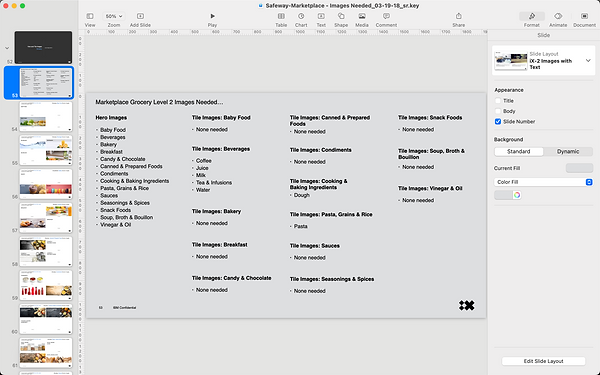The height and width of the screenshot is (375, 600).
Task: Click 'Soup, Broth & Bouillon' hero bullet
Action: tap(126, 217)
